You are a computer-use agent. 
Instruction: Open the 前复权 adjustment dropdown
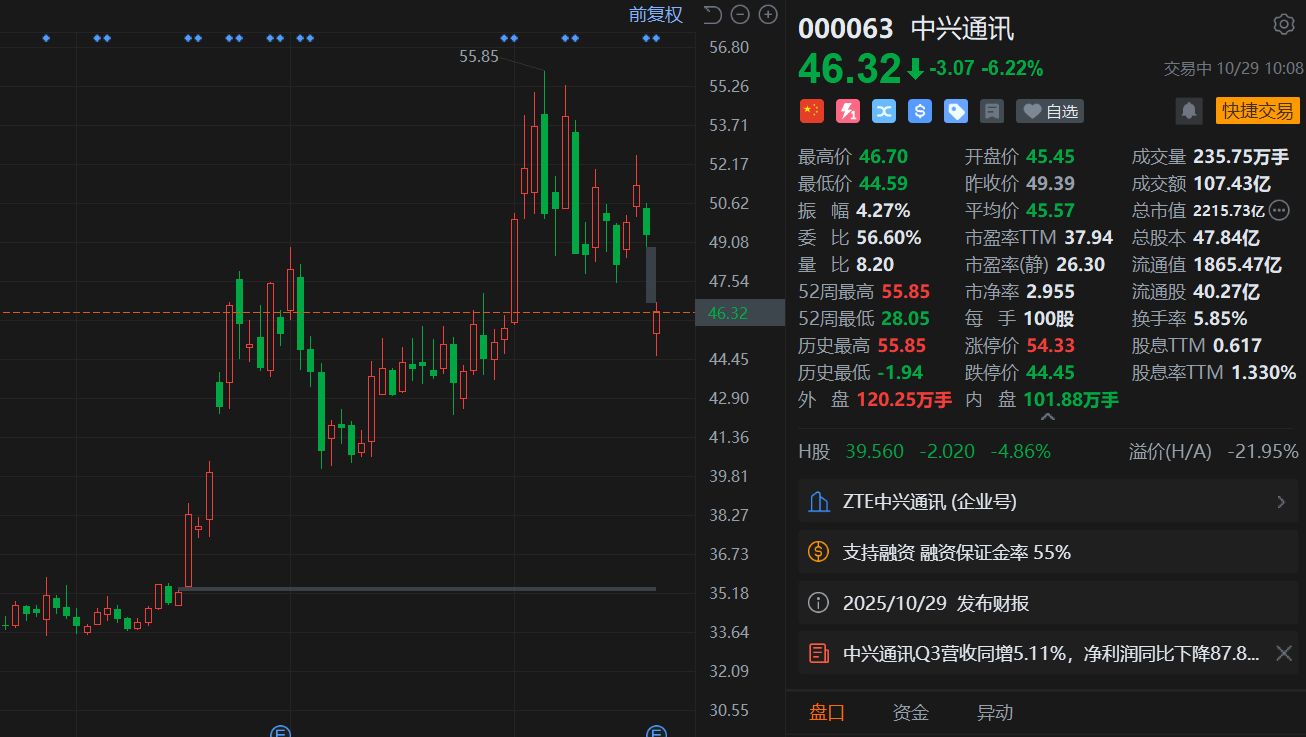click(655, 14)
